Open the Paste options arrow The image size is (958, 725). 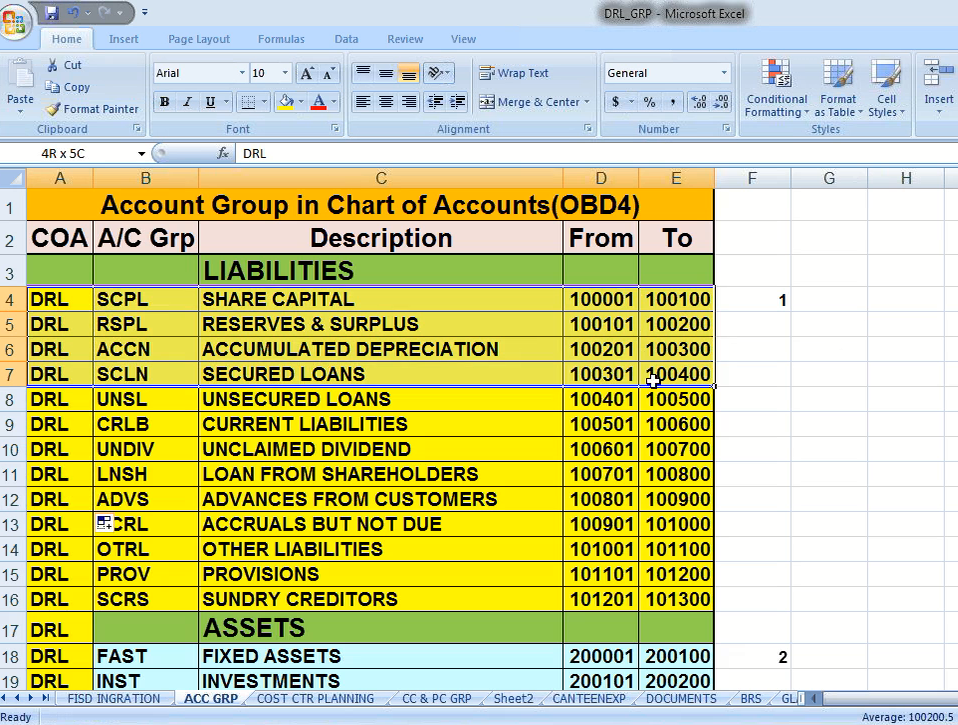pos(20,112)
